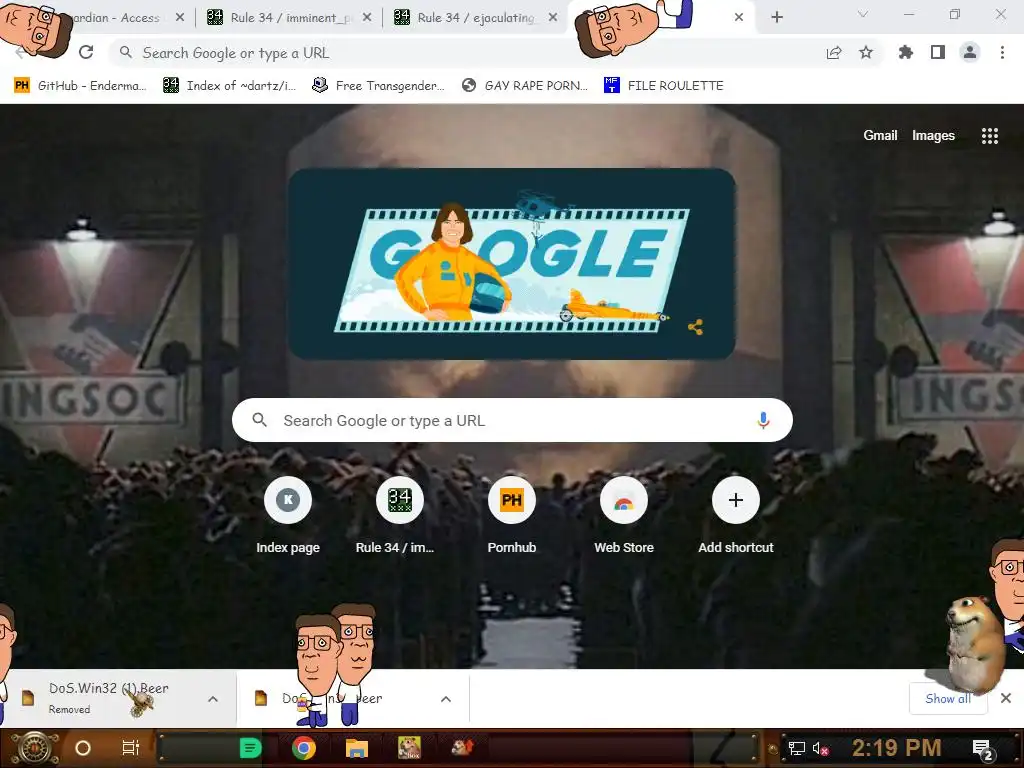This screenshot has width=1024, height=768.
Task: Switch to the 'Rule 34 / imminent' tab
Action: coord(285,18)
